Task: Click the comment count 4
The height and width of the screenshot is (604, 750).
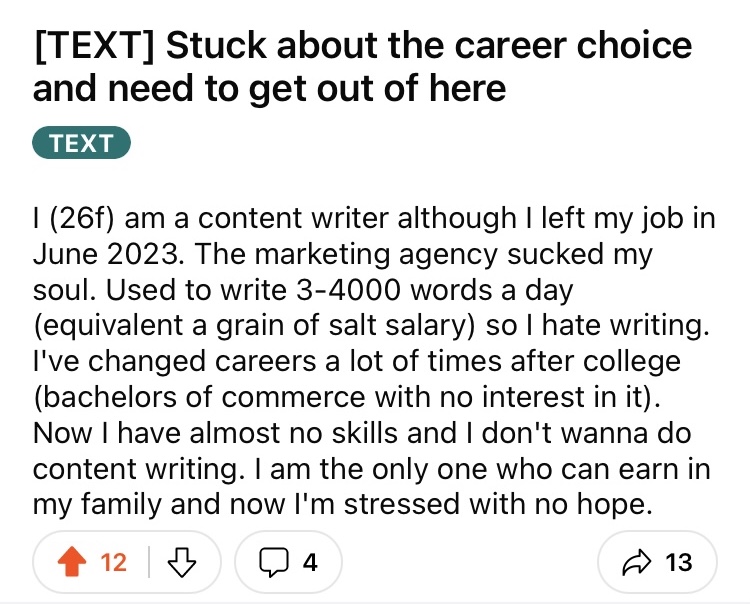Action: tap(310, 562)
